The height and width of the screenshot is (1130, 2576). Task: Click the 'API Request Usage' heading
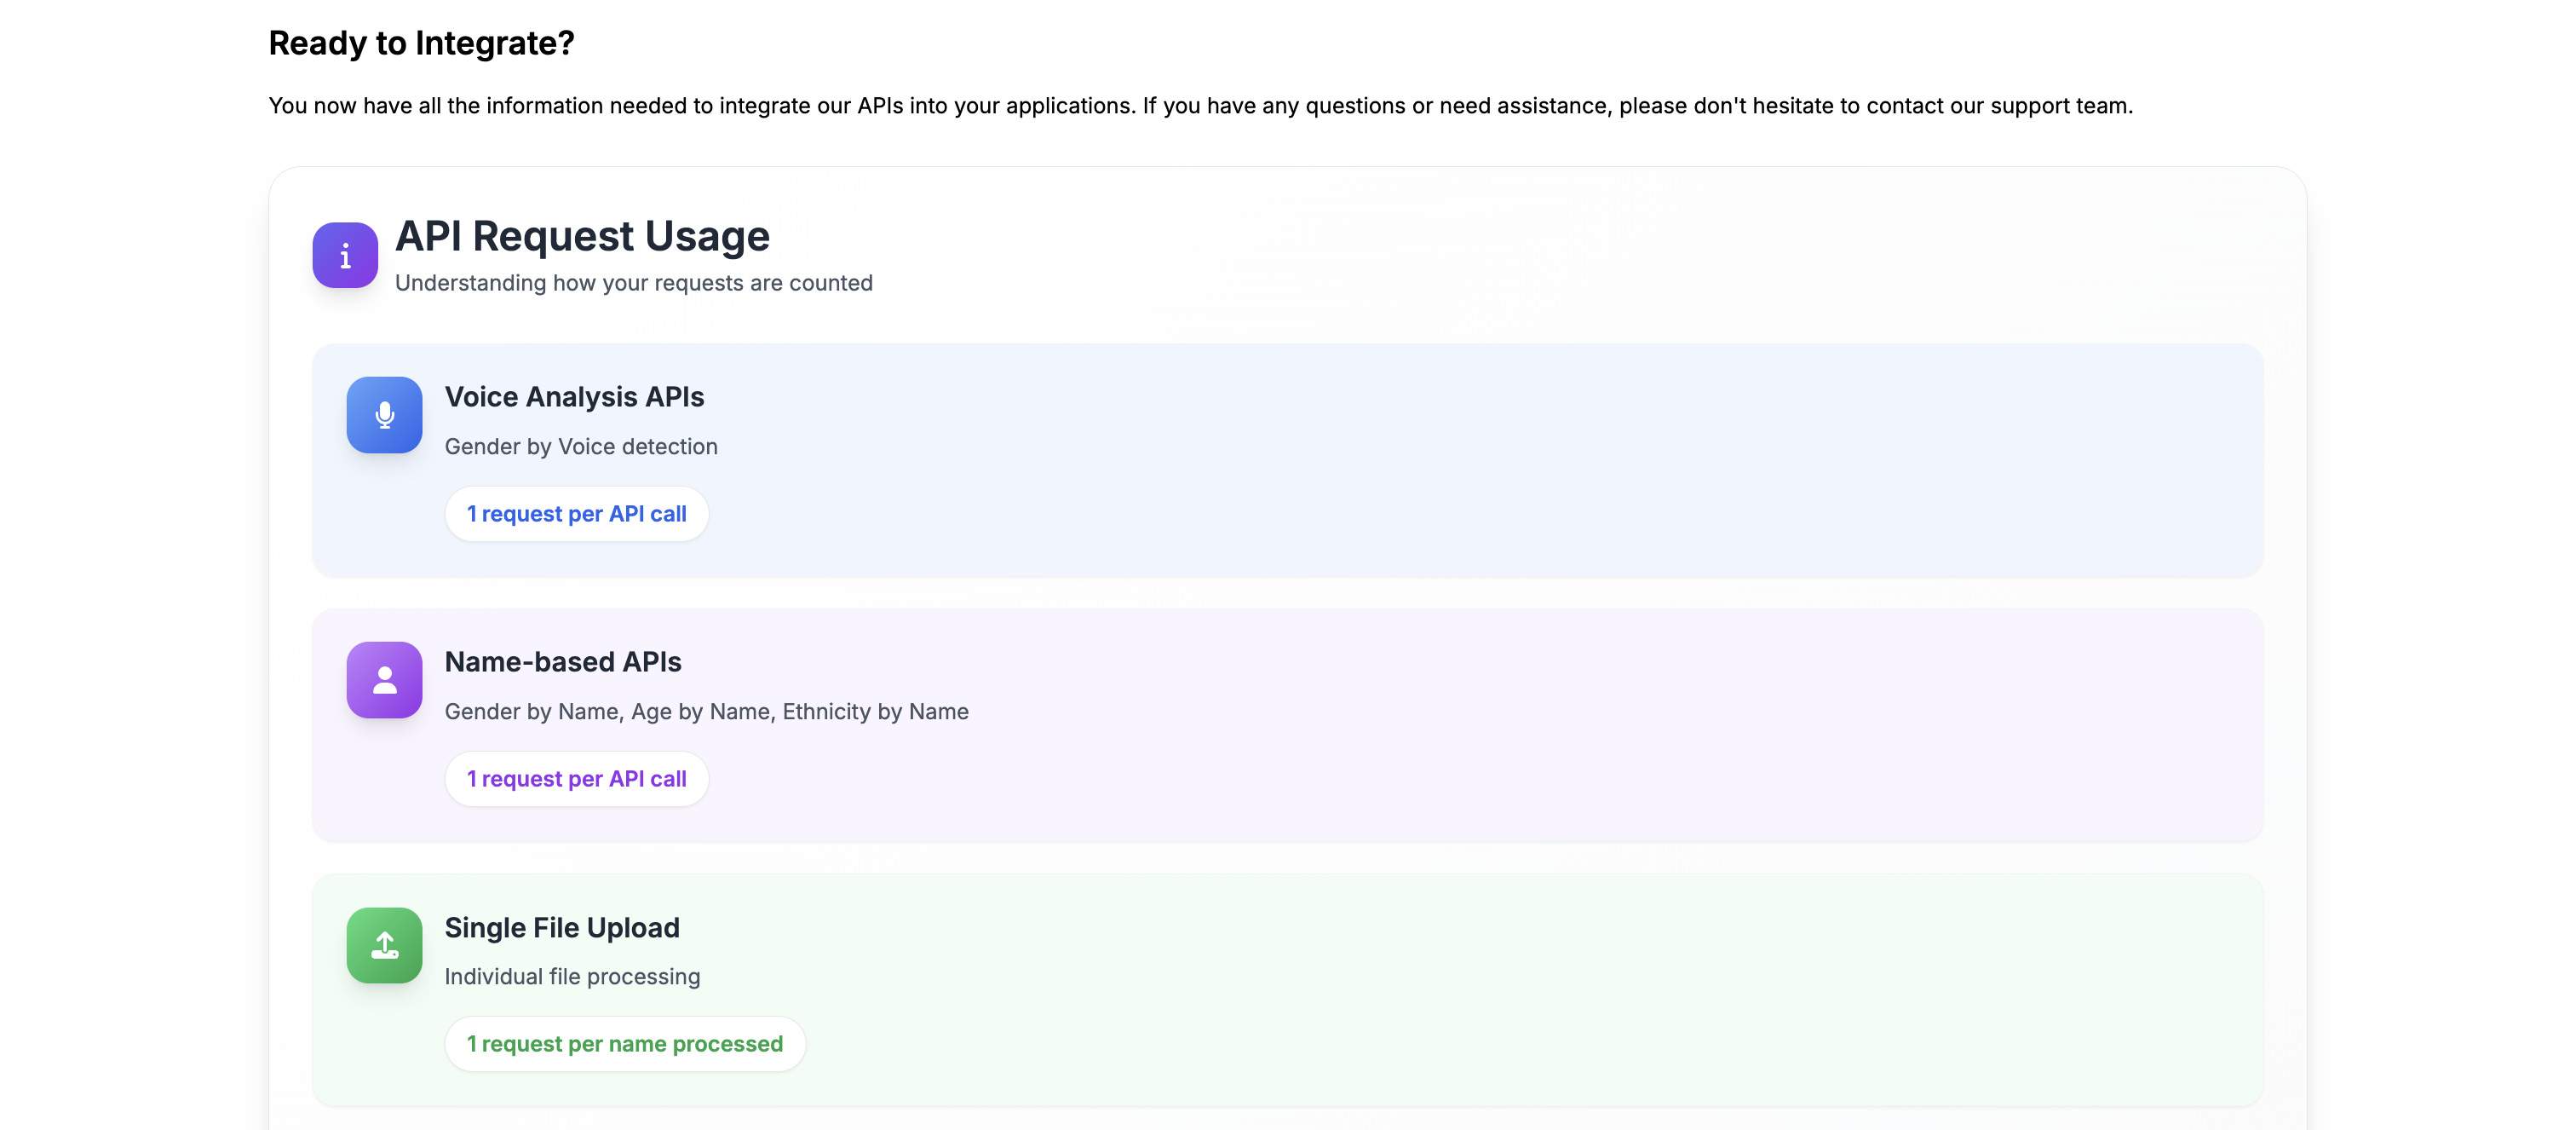[x=582, y=236]
